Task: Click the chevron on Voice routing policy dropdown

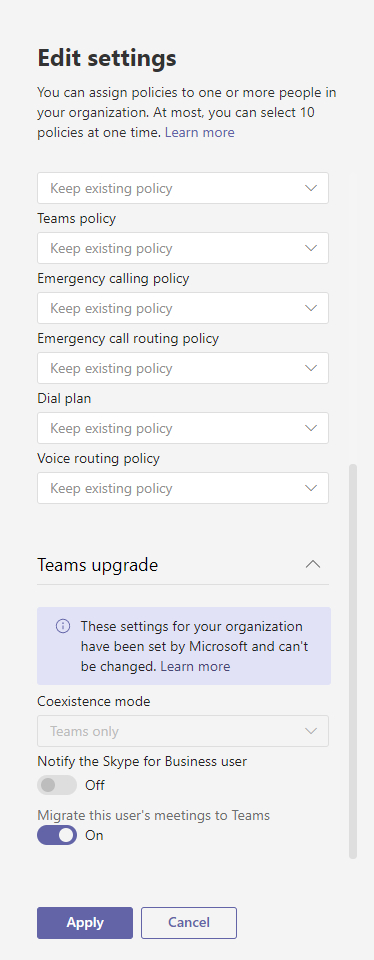Action: [311, 488]
